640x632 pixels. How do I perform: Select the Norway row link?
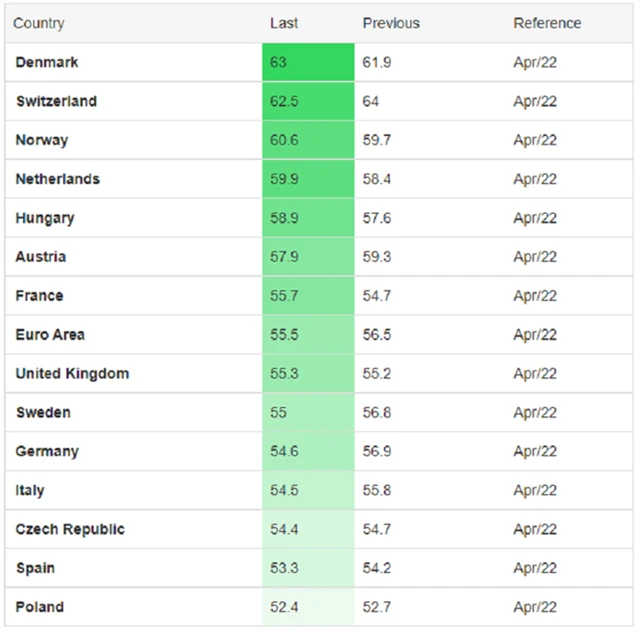tap(42, 140)
